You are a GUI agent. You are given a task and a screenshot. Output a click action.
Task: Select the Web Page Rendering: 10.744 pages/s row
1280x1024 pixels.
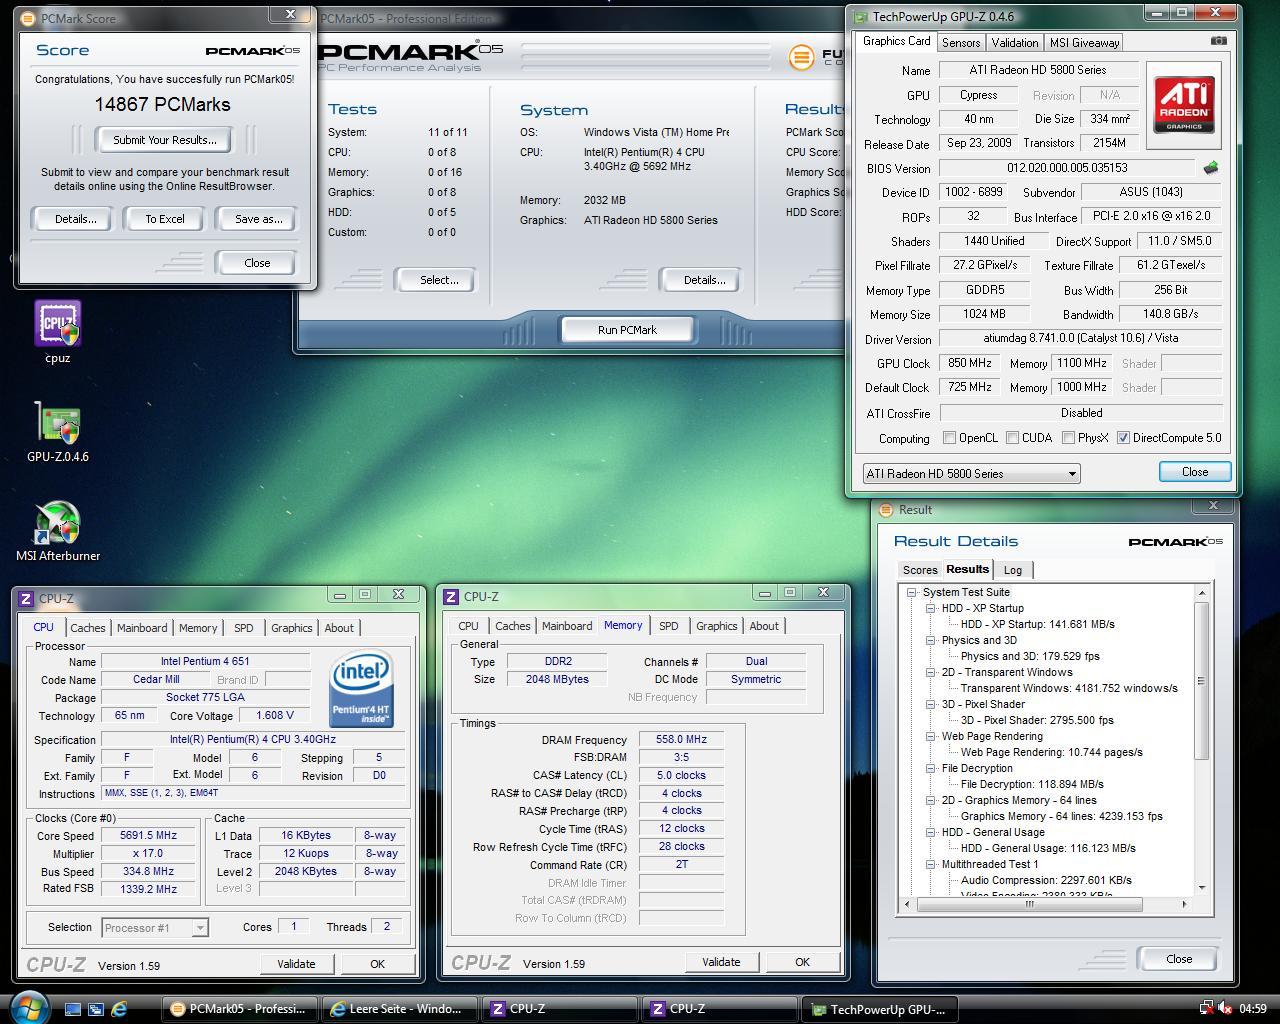click(1051, 752)
